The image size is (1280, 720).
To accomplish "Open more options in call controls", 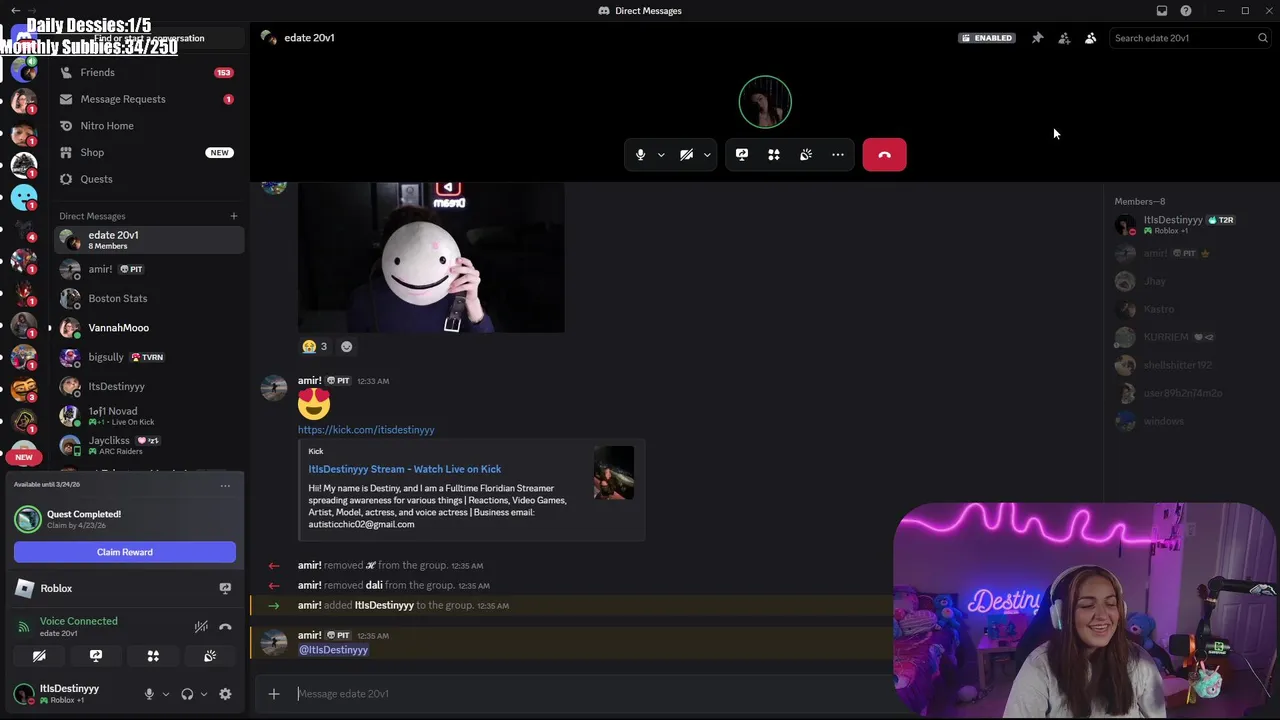I will pos(838,155).
